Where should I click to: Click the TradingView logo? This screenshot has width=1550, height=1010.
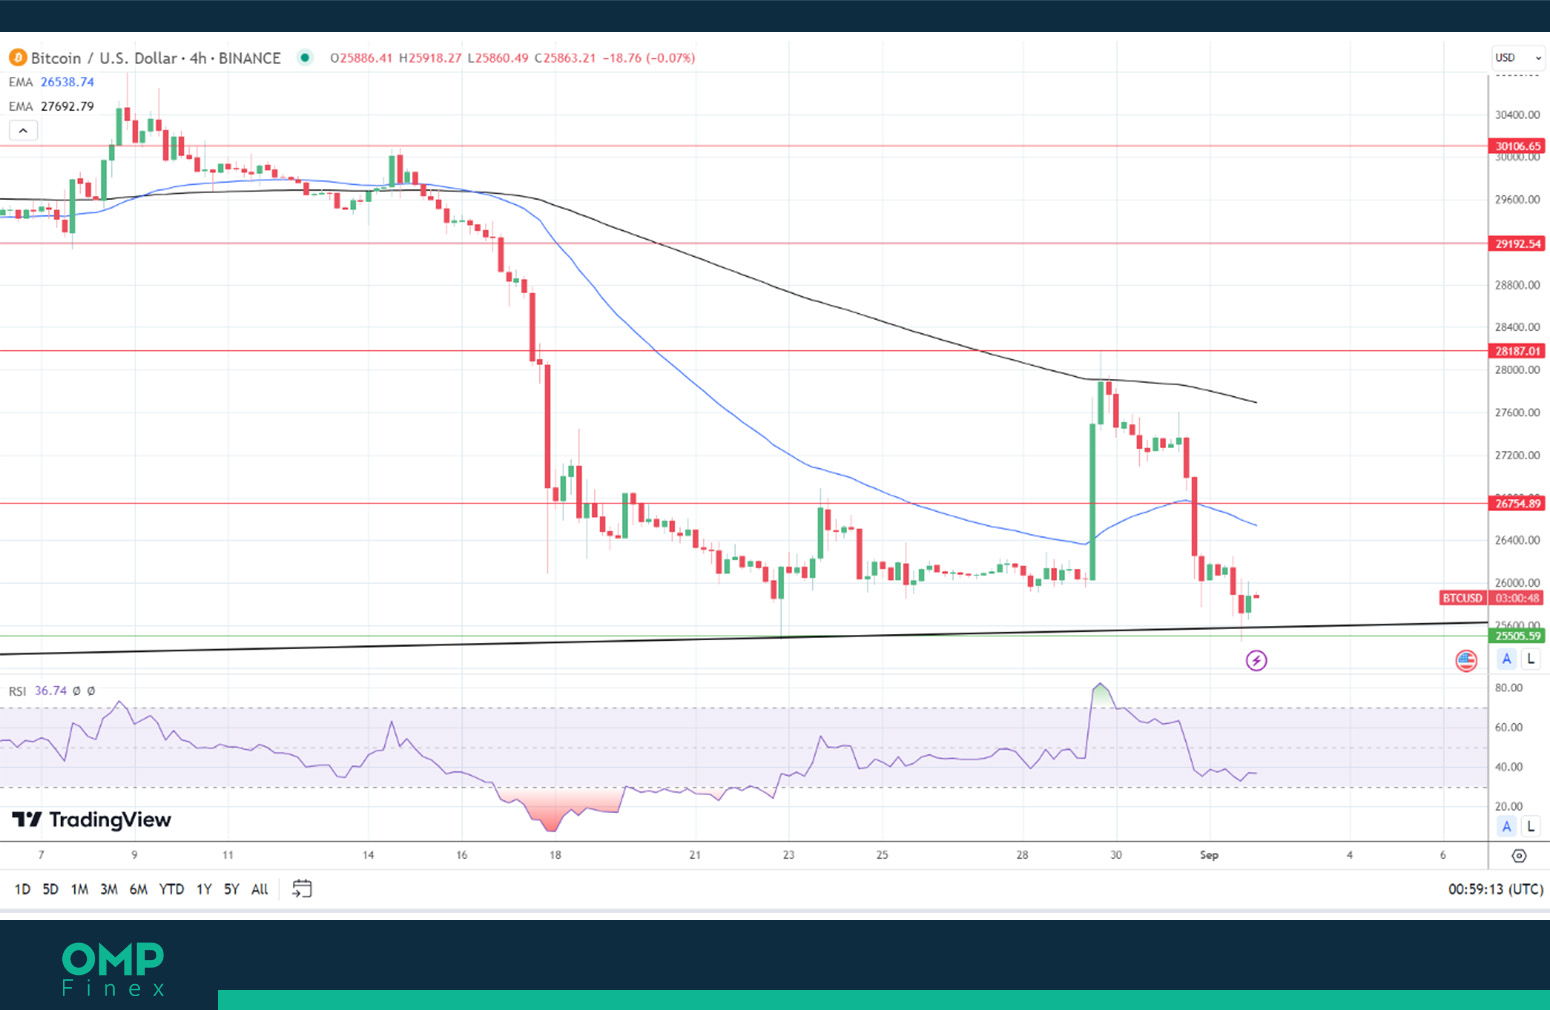[x=92, y=820]
